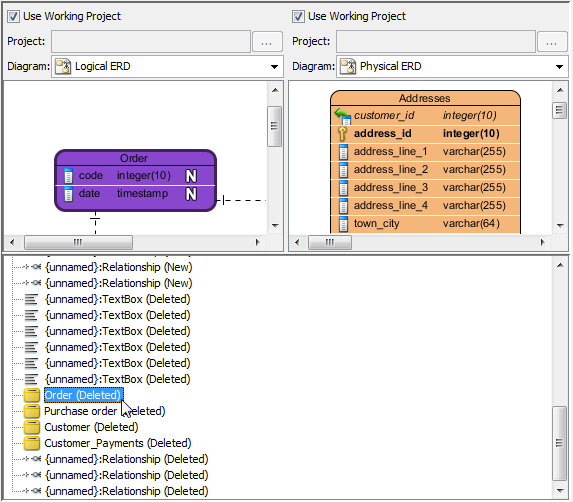Click left diagram scroll up arrow
573x502 pixels.
click(276, 90)
